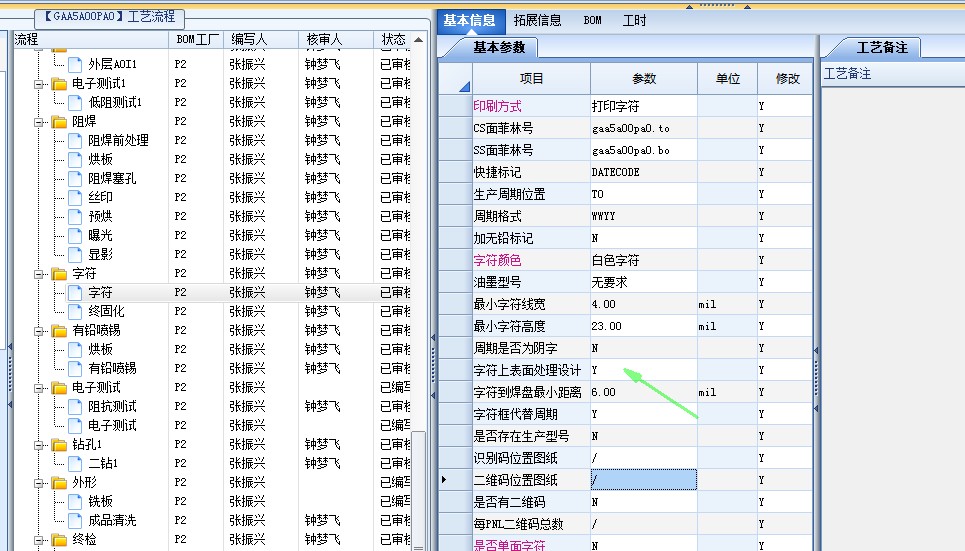Image resolution: width=965 pixels, height=551 pixels.
Task: Click SS面菲林号 value gaa5a00pa0.bo
Action: 631,150
